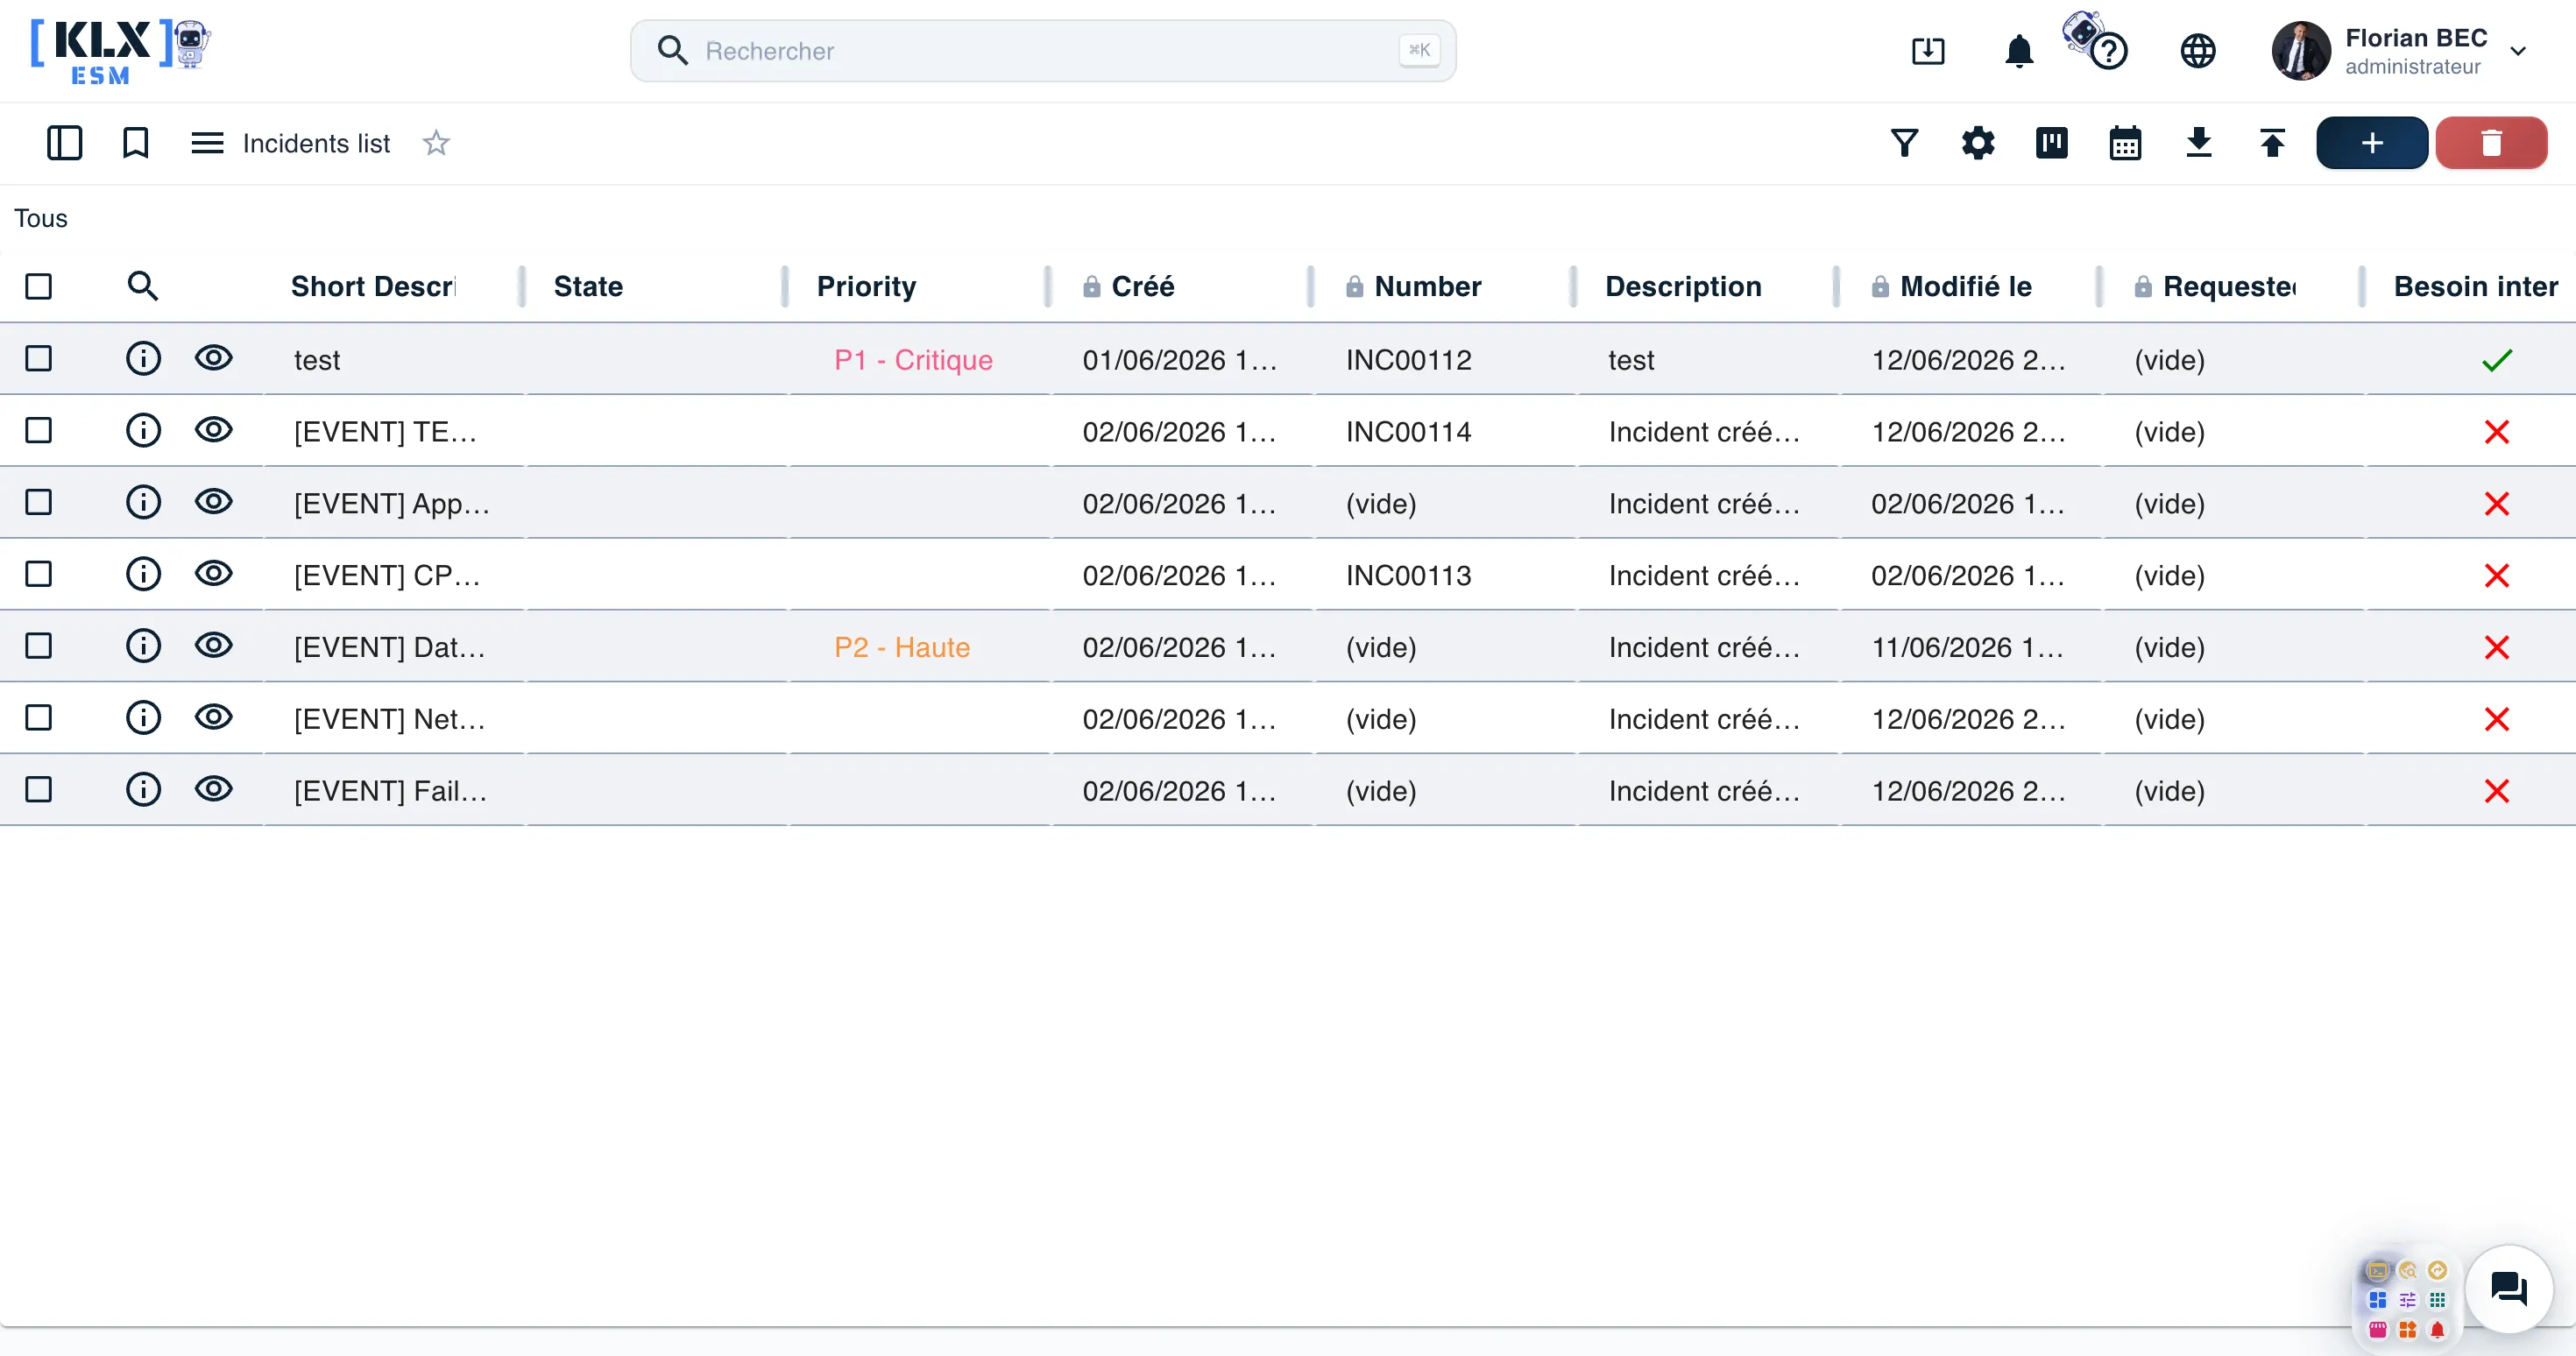Check the box for the [EVENT] CP… row
2576x1356 pixels.
(38, 574)
